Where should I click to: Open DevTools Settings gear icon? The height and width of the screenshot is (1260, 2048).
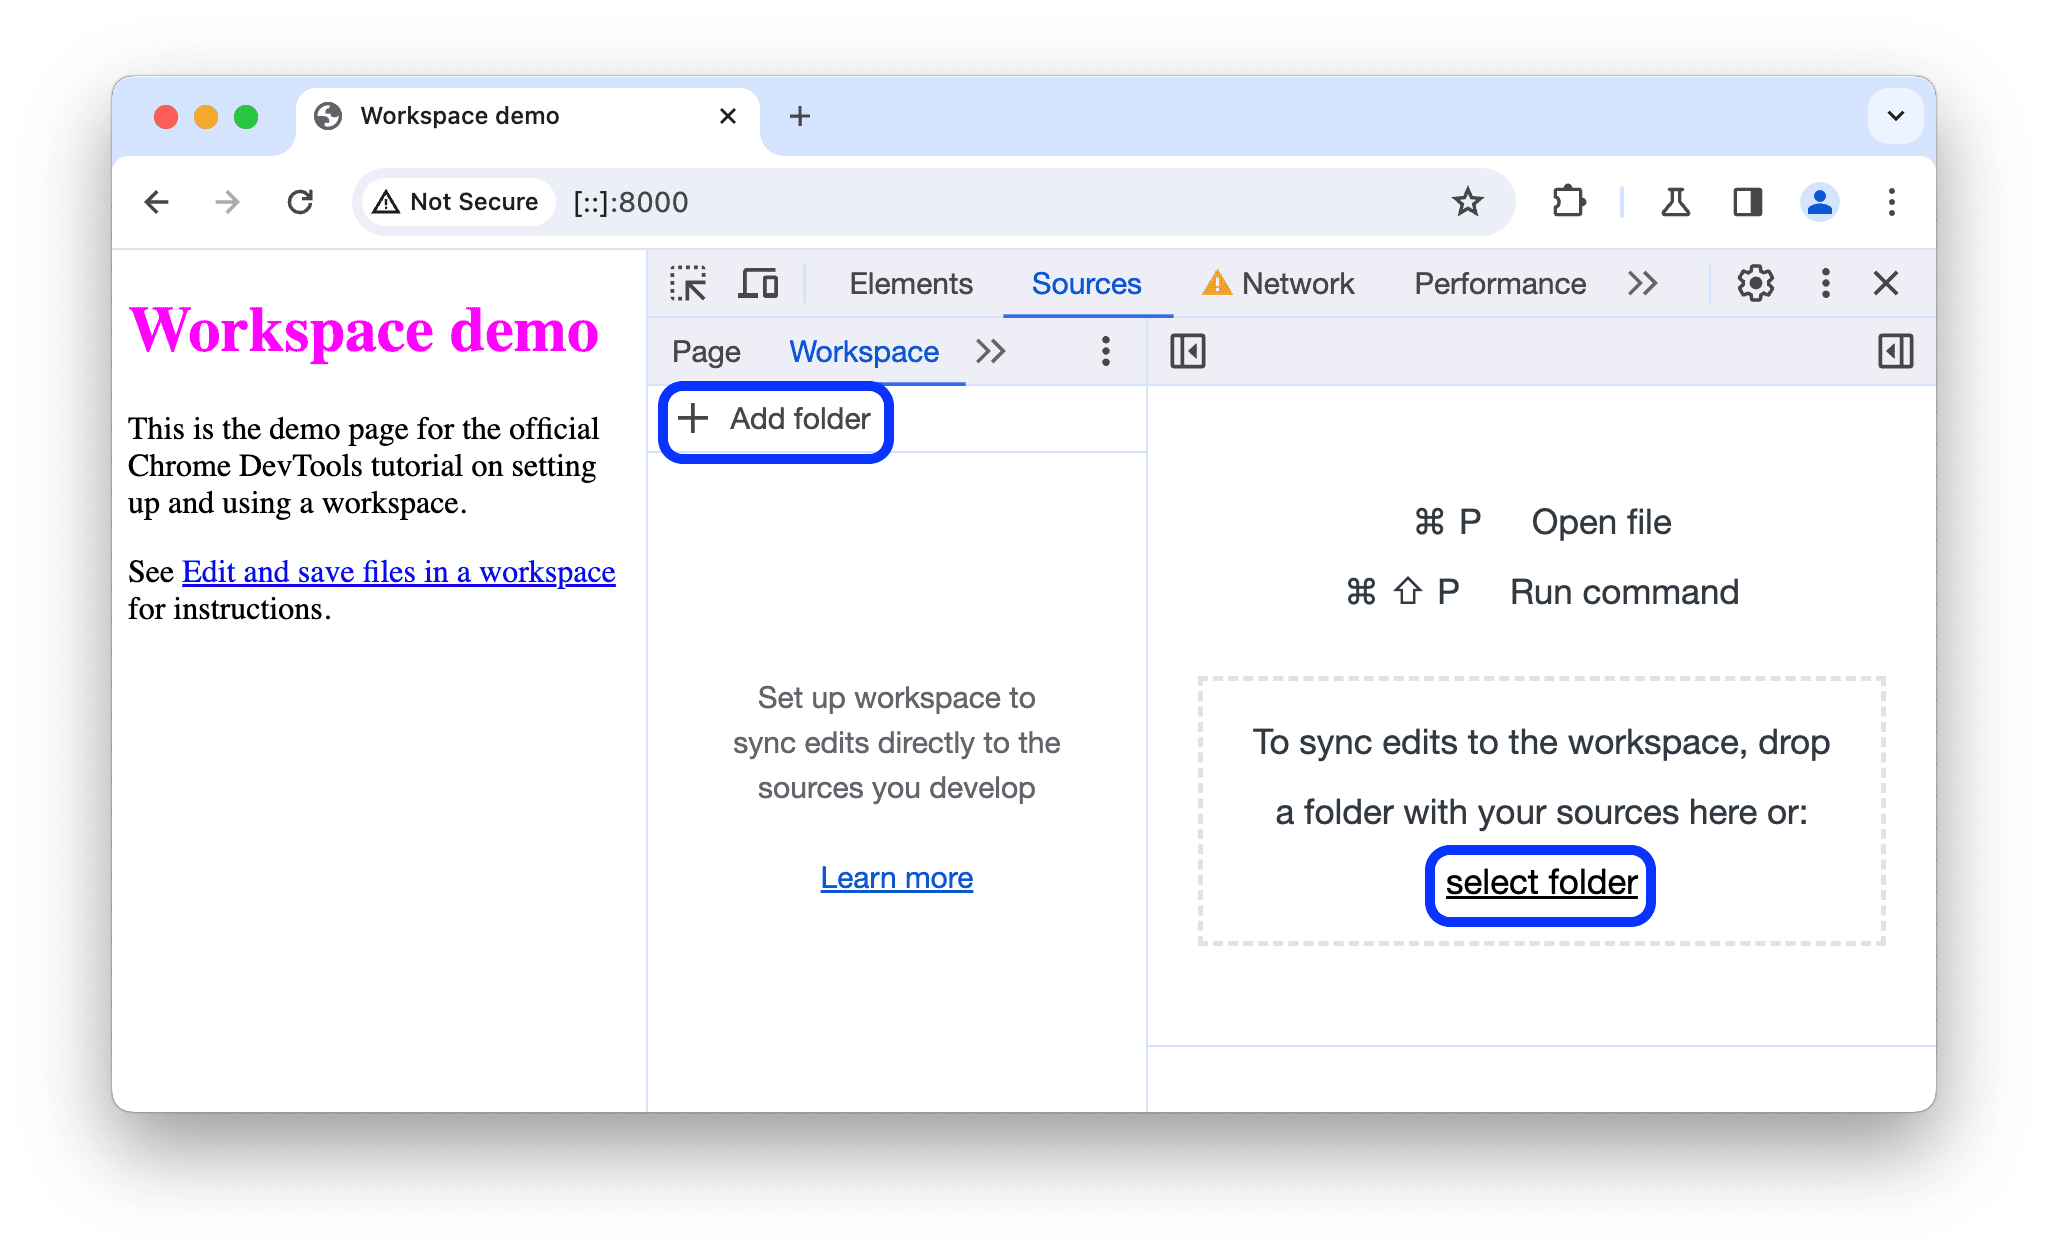[1753, 282]
